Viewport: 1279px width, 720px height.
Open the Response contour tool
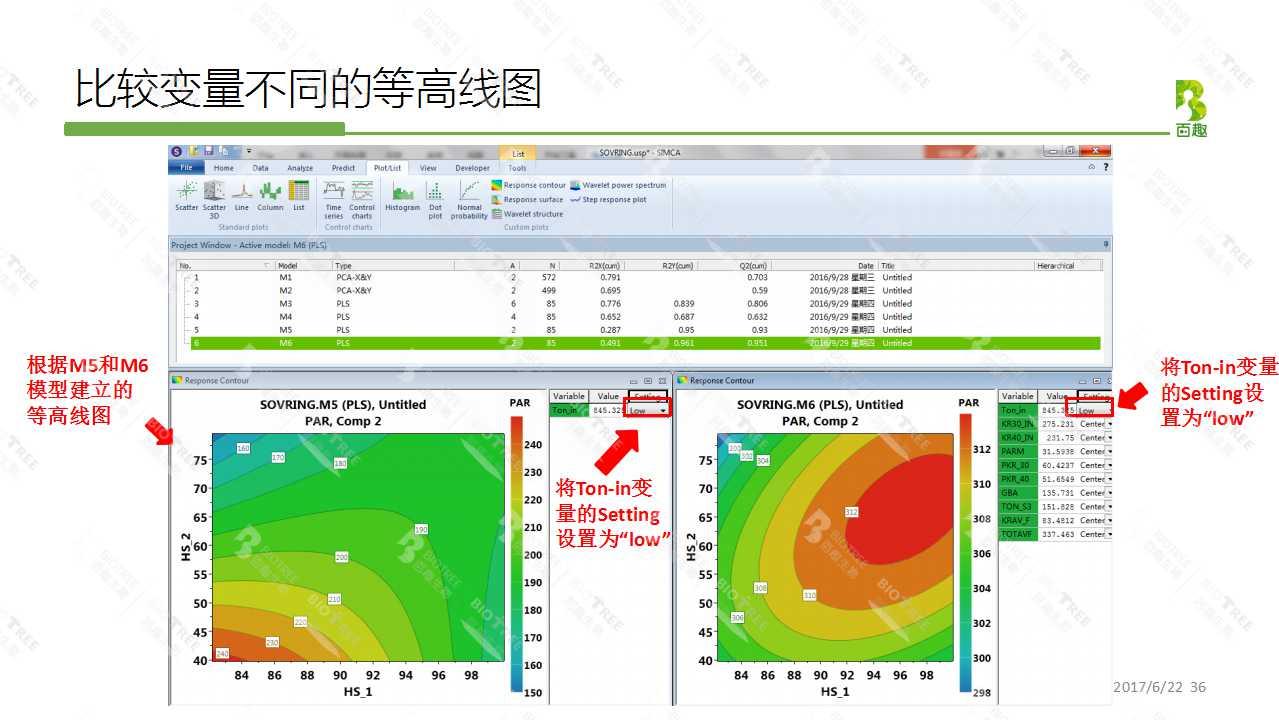(x=534, y=185)
